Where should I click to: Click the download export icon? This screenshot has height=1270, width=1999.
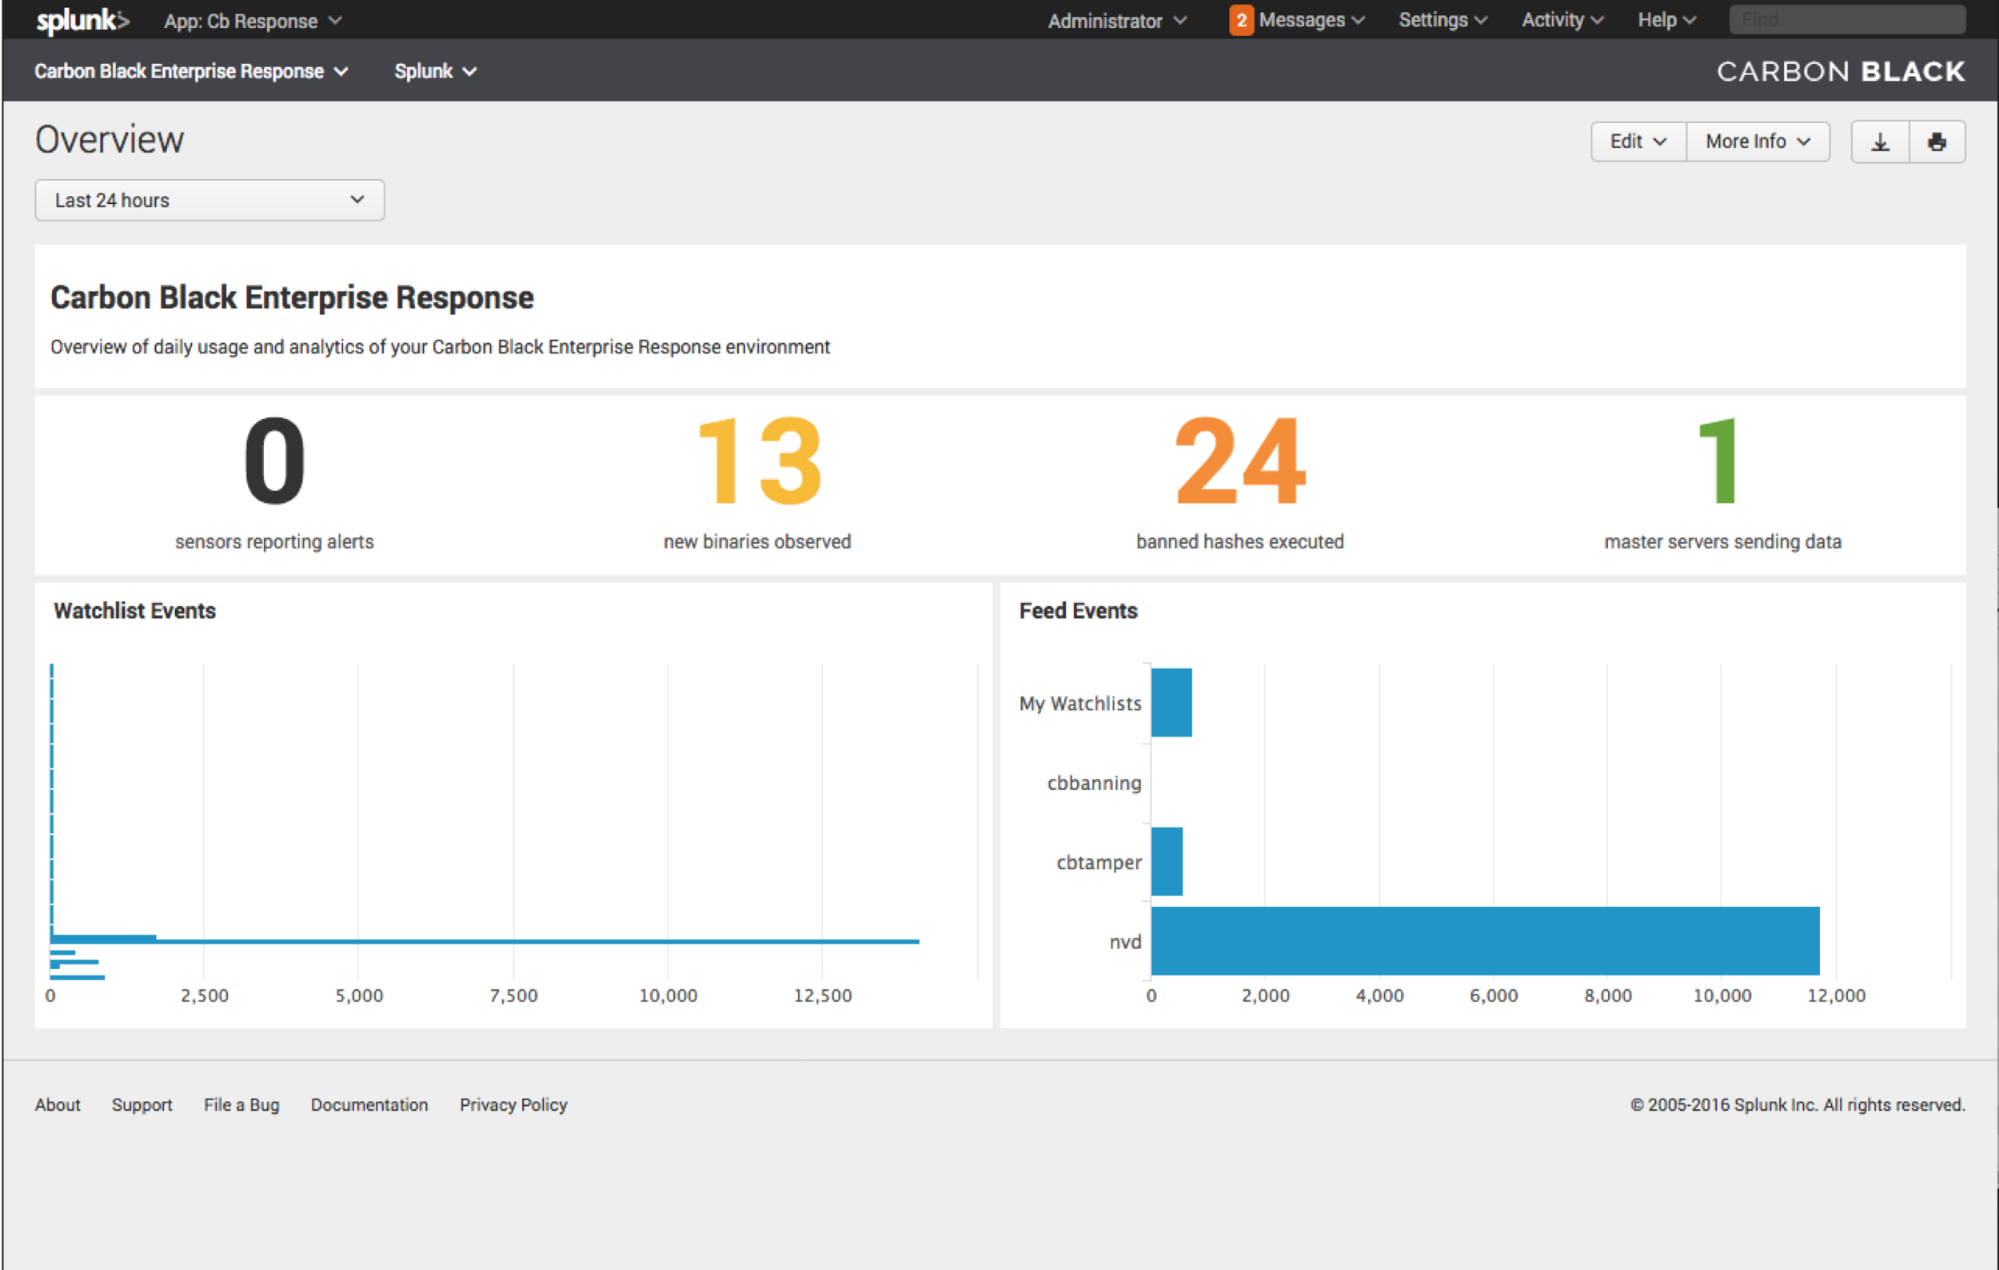[1880, 142]
